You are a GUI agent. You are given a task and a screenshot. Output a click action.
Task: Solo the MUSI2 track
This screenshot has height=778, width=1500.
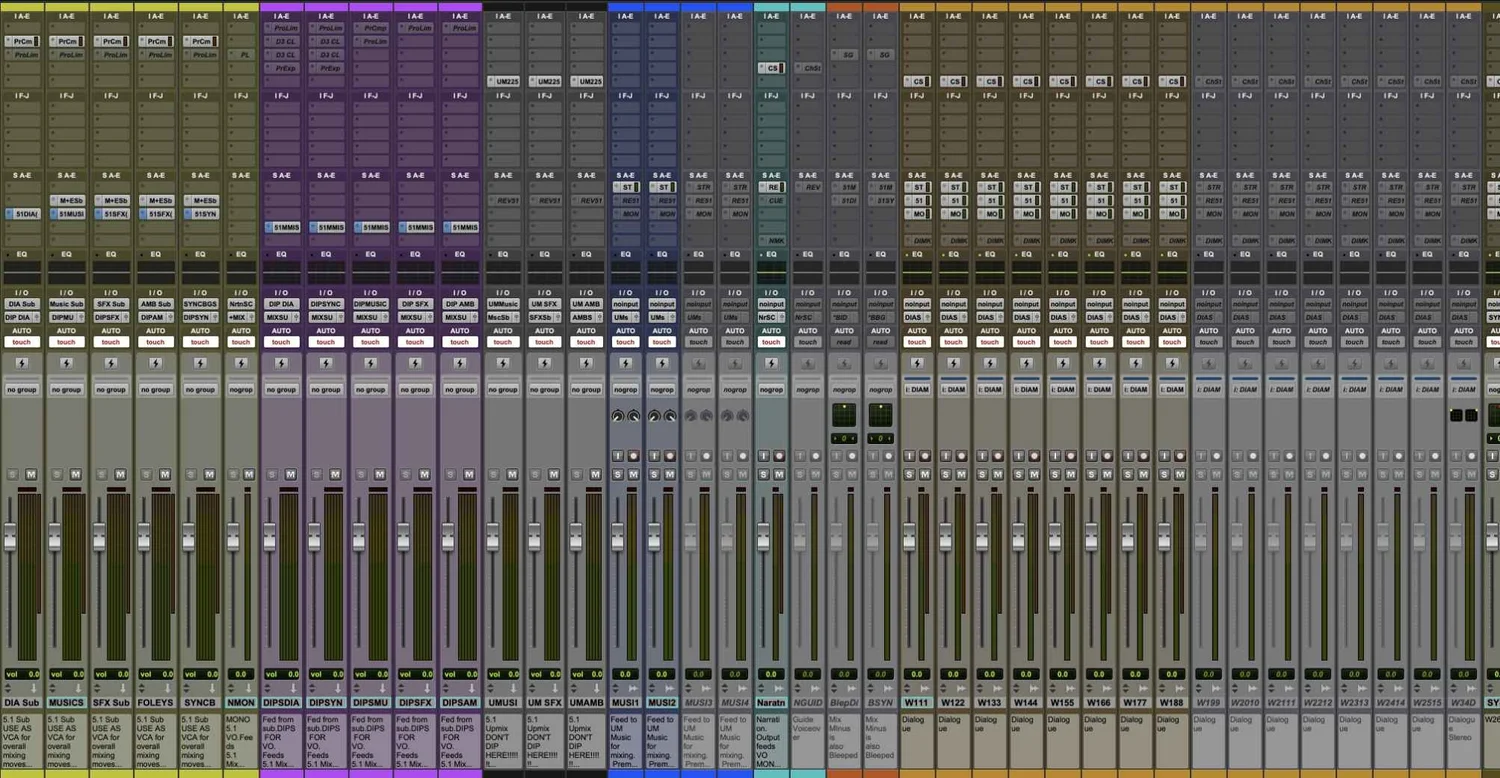tap(656, 475)
